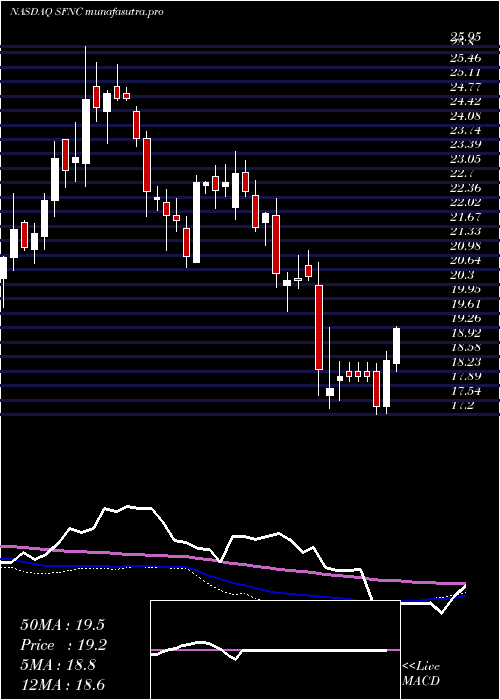Click the 19.26 price axis label
This screenshot has height=700, width=500.
coord(466,318)
